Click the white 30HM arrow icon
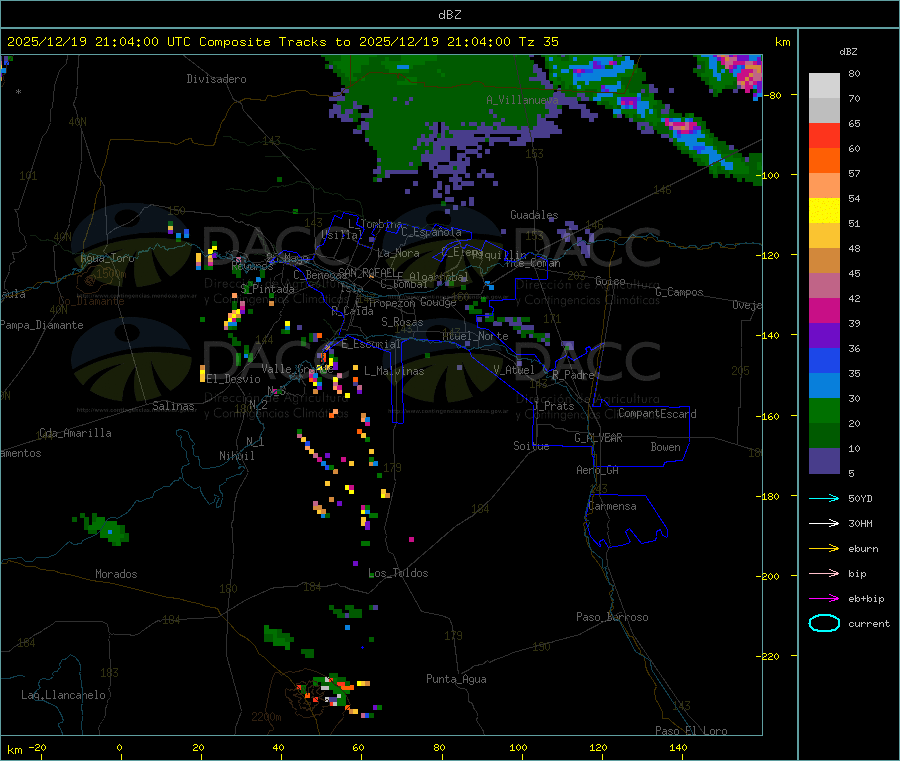 pyautogui.click(x=824, y=523)
